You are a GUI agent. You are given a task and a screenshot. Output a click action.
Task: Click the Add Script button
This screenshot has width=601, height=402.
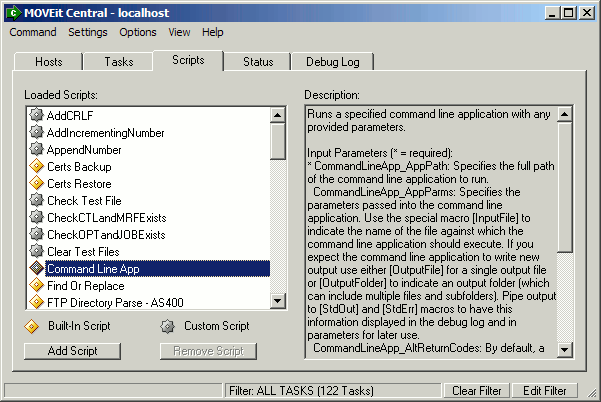(x=72, y=351)
